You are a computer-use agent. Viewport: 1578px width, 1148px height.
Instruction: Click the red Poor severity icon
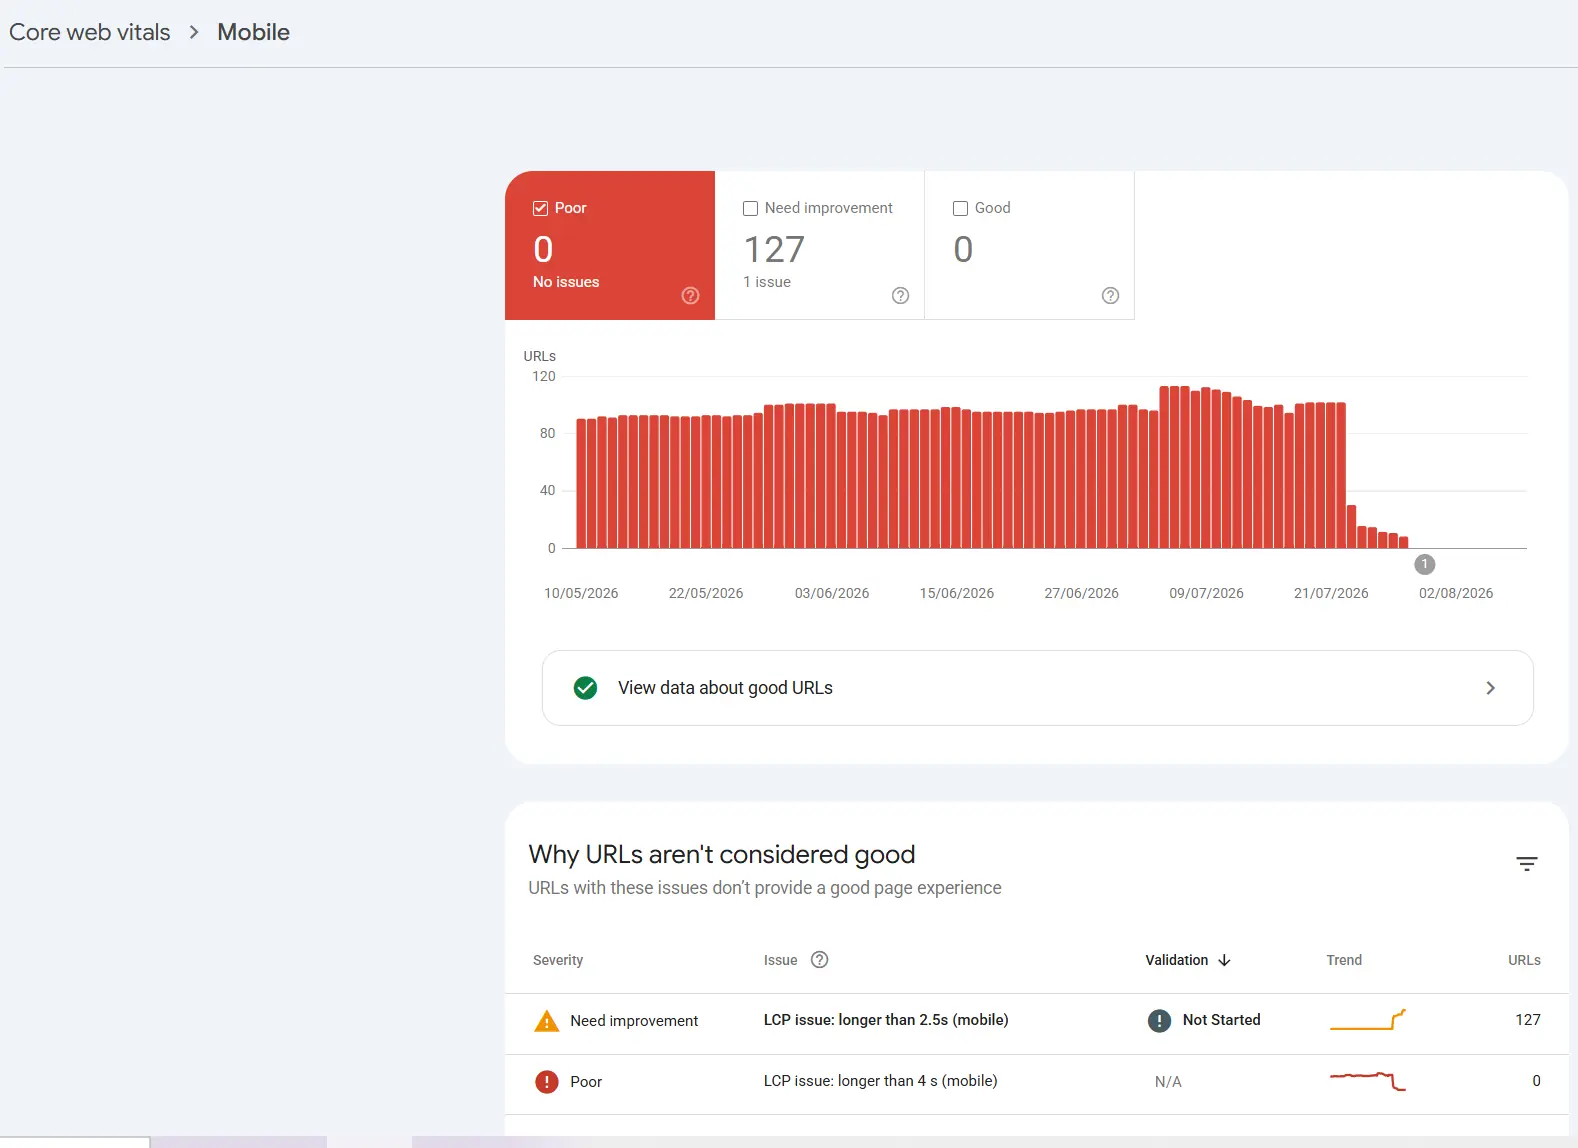tap(546, 1081)
